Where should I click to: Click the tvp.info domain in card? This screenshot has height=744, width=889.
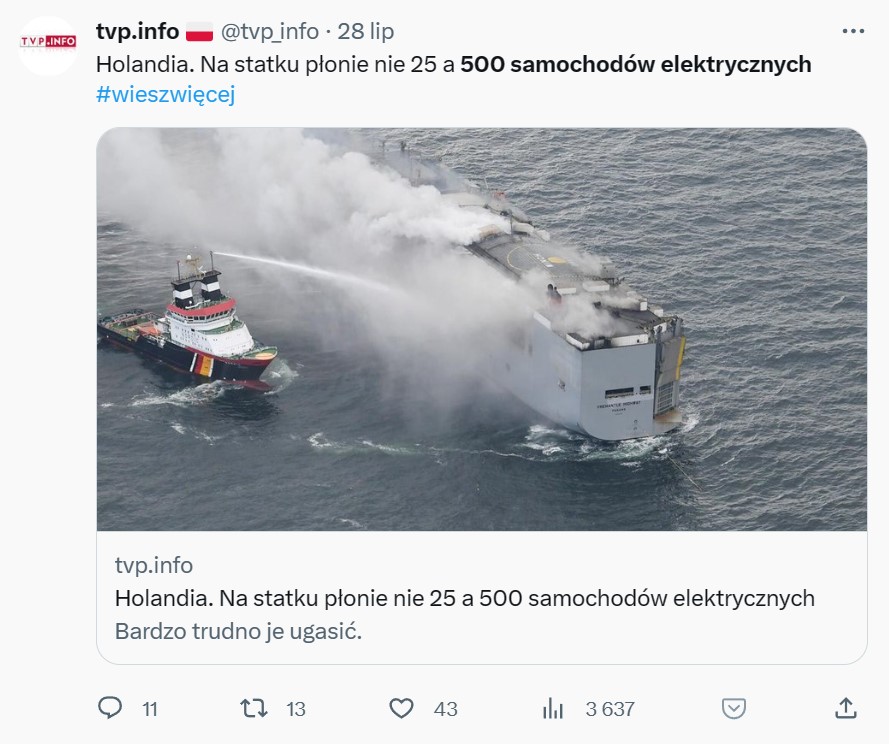(x=154, y=565)
